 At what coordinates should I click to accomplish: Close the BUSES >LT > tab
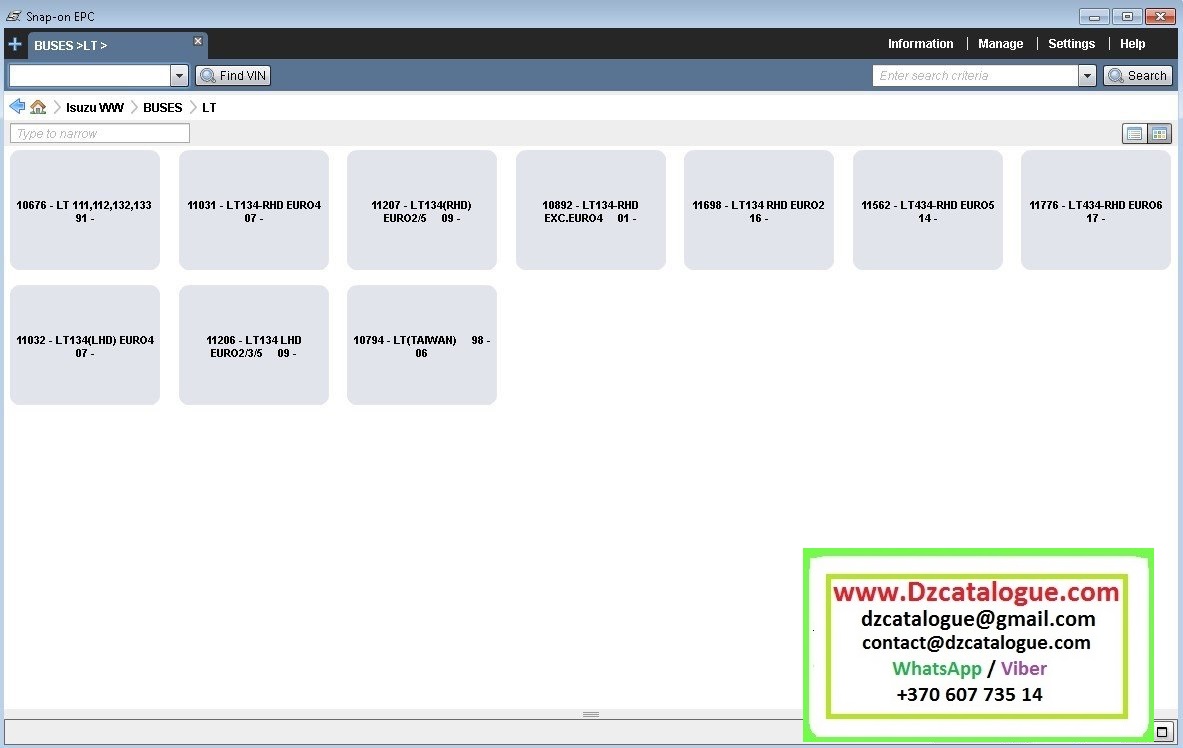[198, 41]
